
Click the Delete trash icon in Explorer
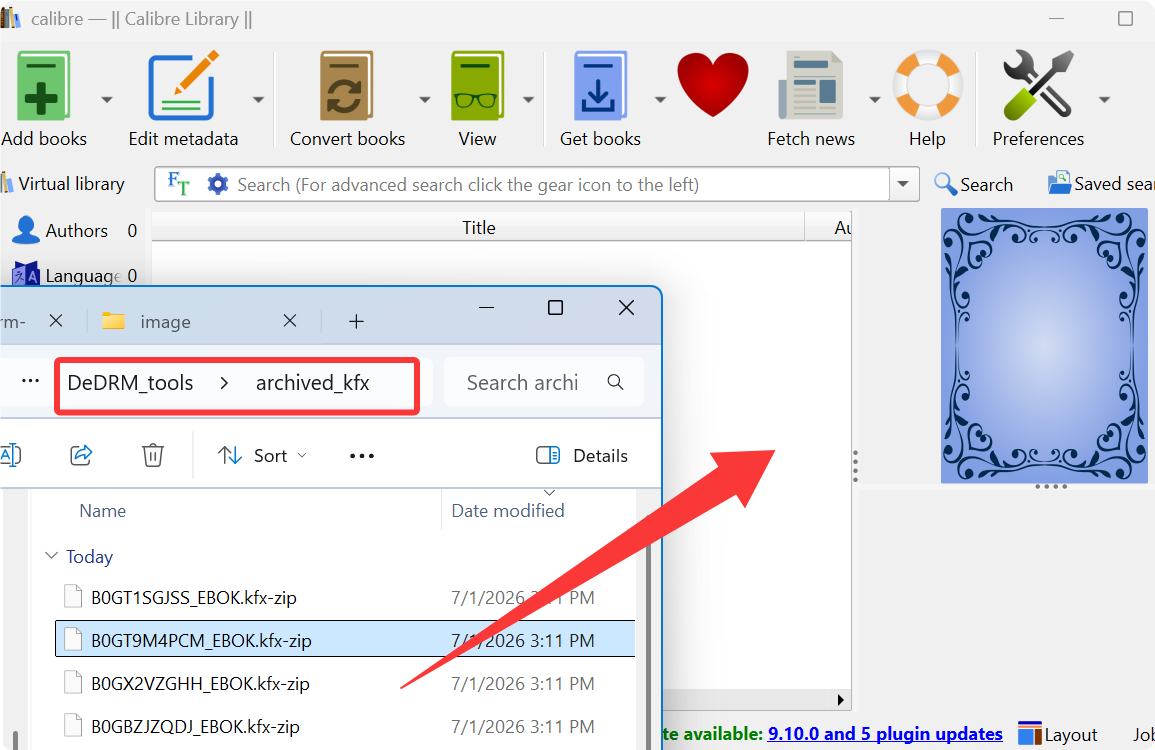pos(152,455)
